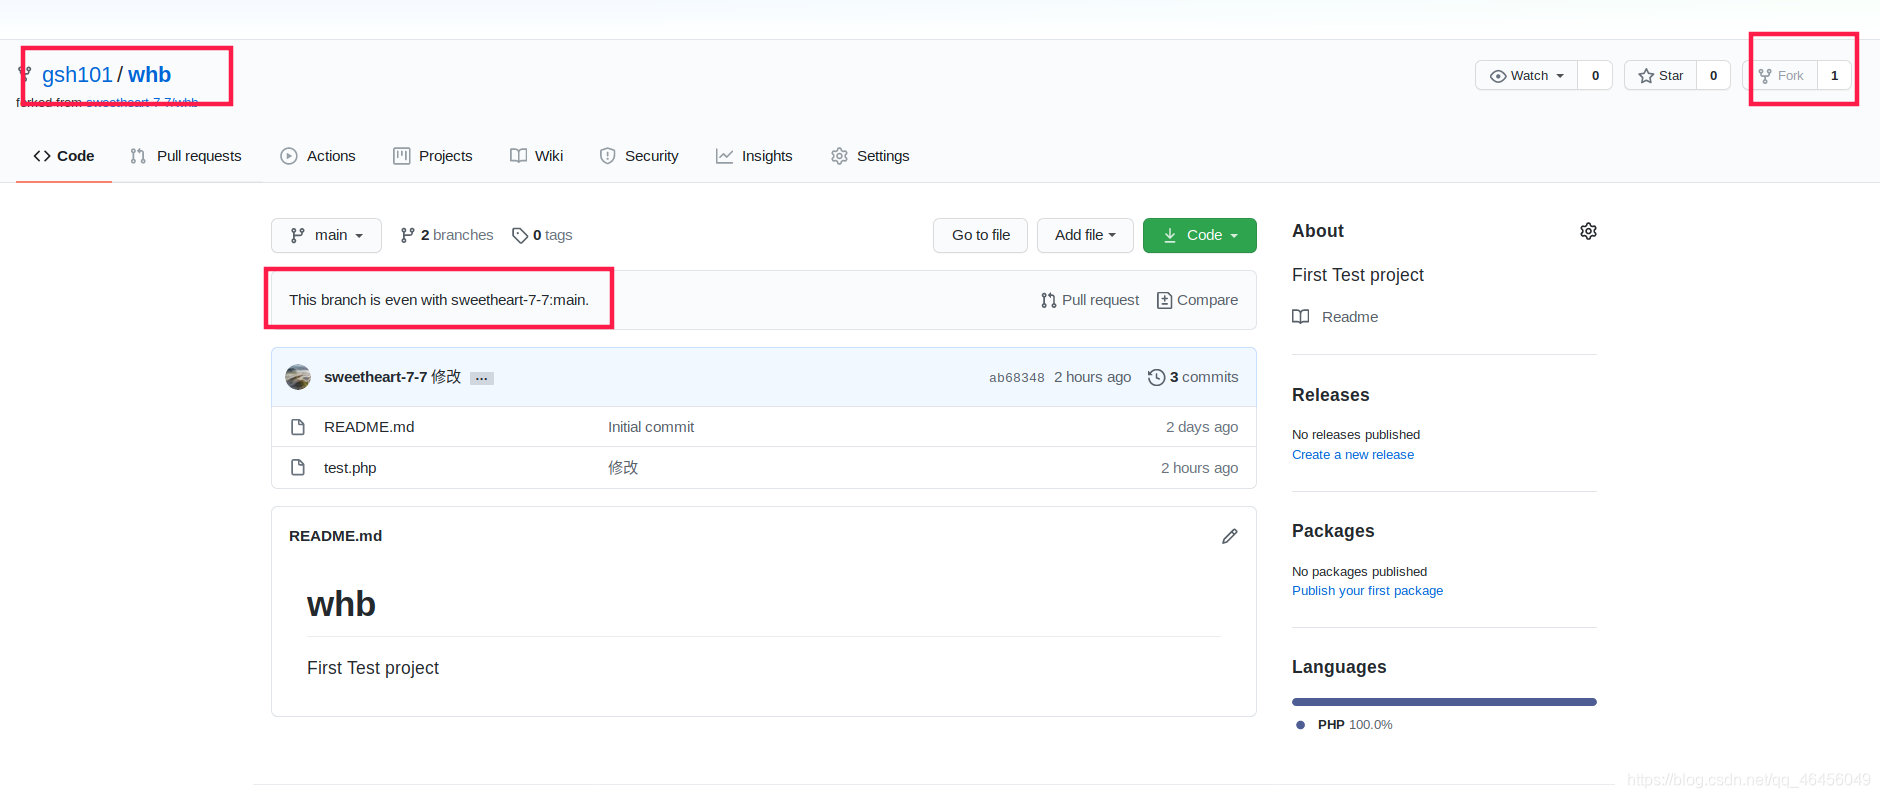Click the README.md file icon
This screenshot has width=1880, height=798.
[298, 427]
